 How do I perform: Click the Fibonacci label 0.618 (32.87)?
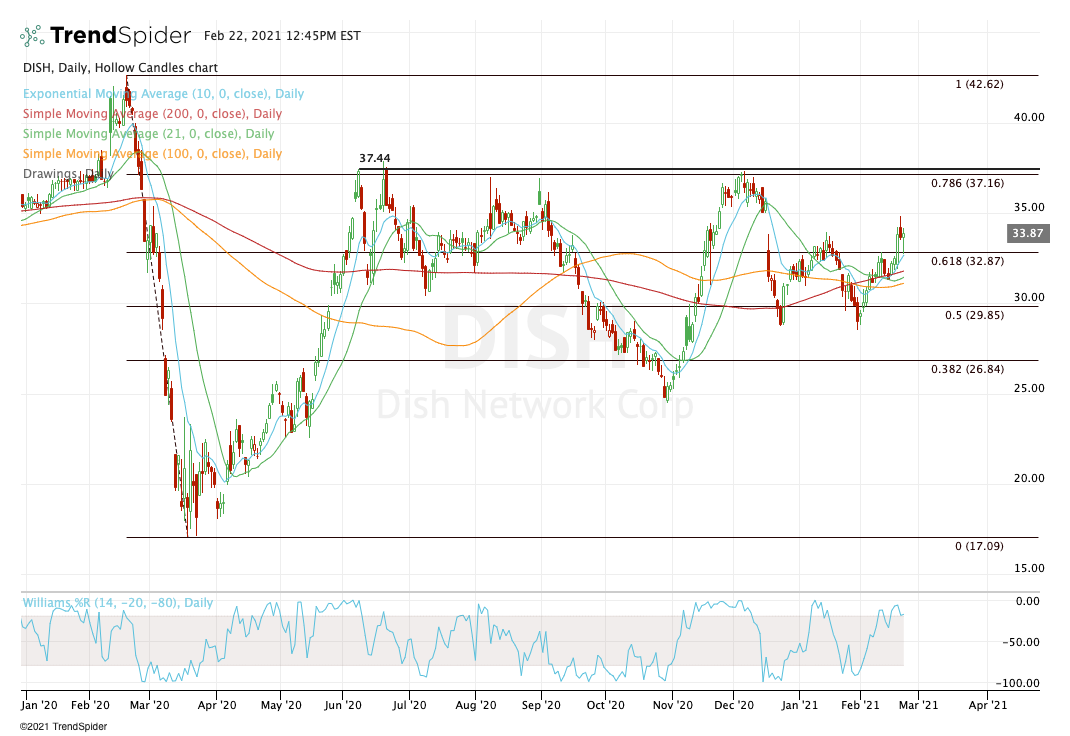point(968,261)
